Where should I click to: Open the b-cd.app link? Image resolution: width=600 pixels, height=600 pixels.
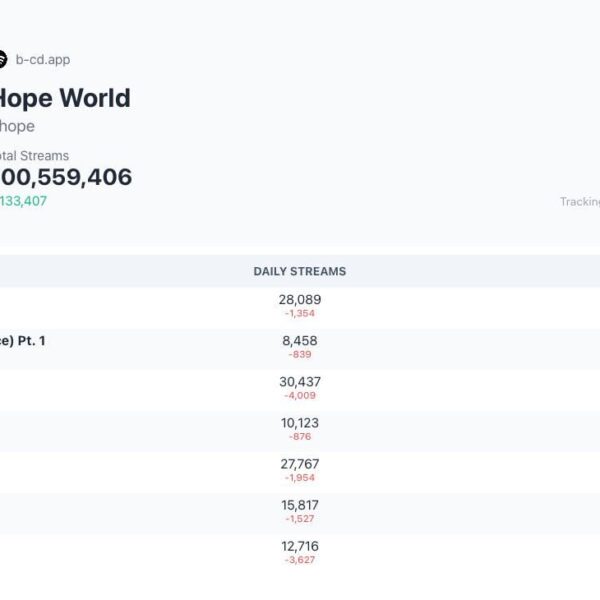43,60
